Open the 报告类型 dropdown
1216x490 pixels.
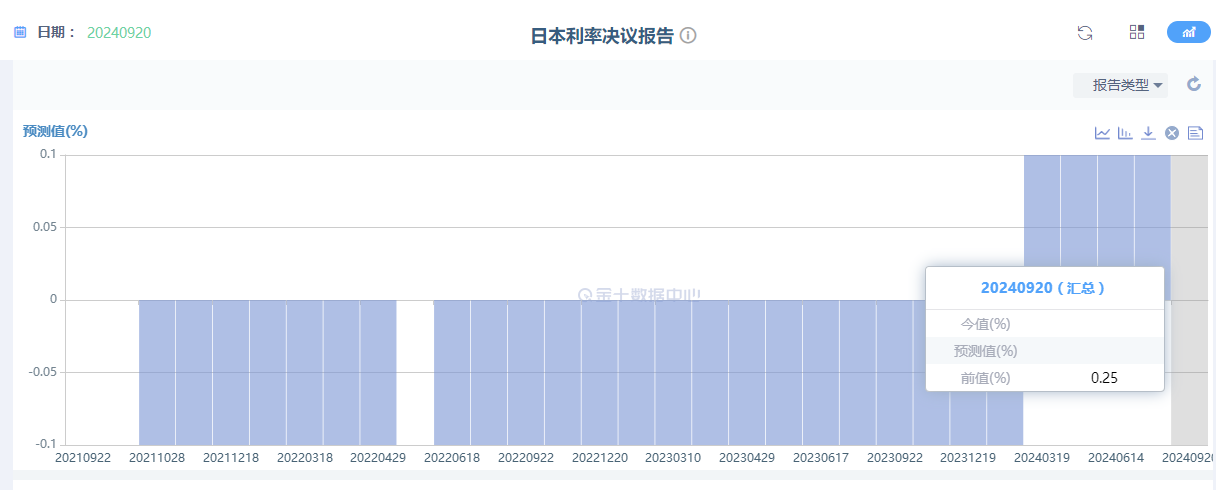pos(1120,85)
